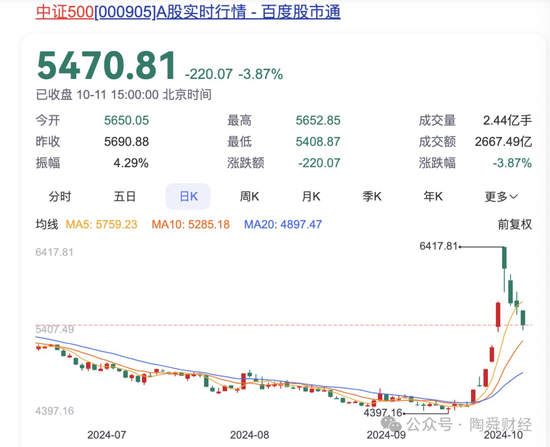Click the 已收盘 10-11 15:00:00 status text
Screen dimensions: 550x447
point(123,95)
